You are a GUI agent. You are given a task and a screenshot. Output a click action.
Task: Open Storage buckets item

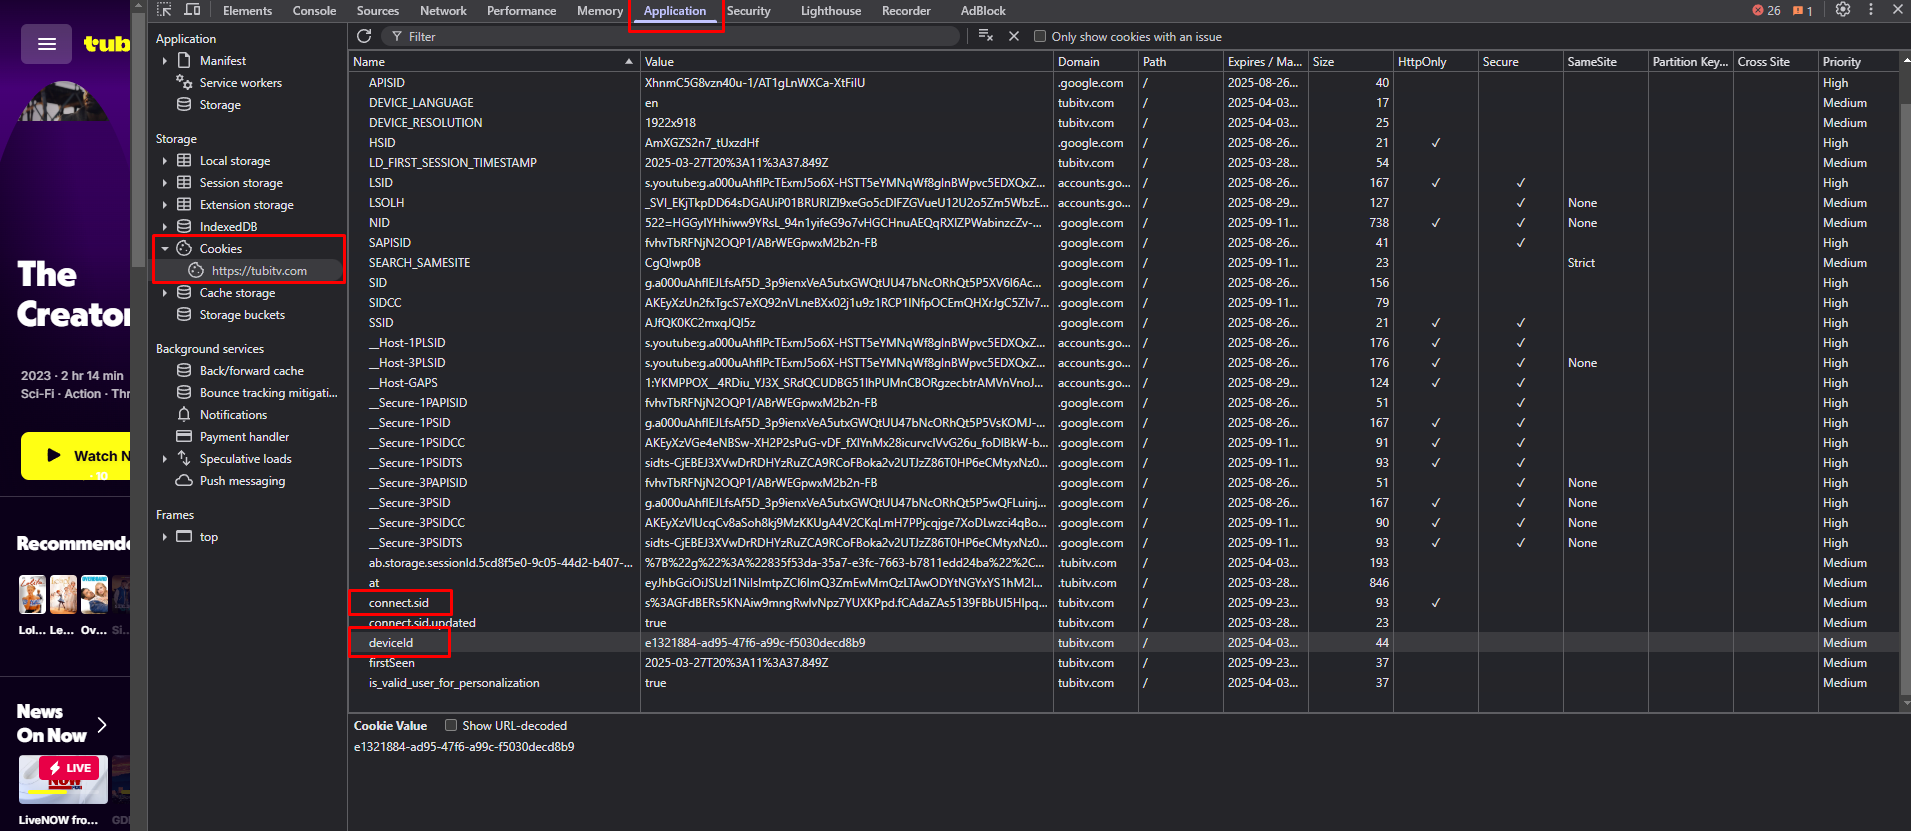coord(242,315)
